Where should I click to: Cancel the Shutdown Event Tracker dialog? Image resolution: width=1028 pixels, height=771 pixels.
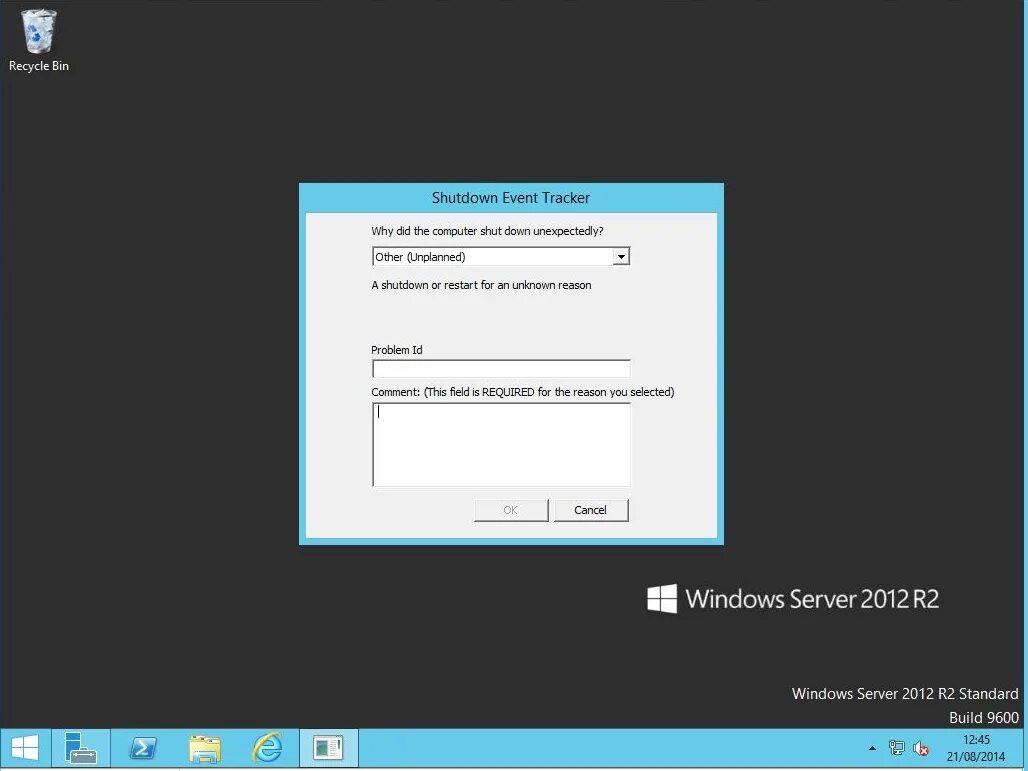click(x=591, y=510)
